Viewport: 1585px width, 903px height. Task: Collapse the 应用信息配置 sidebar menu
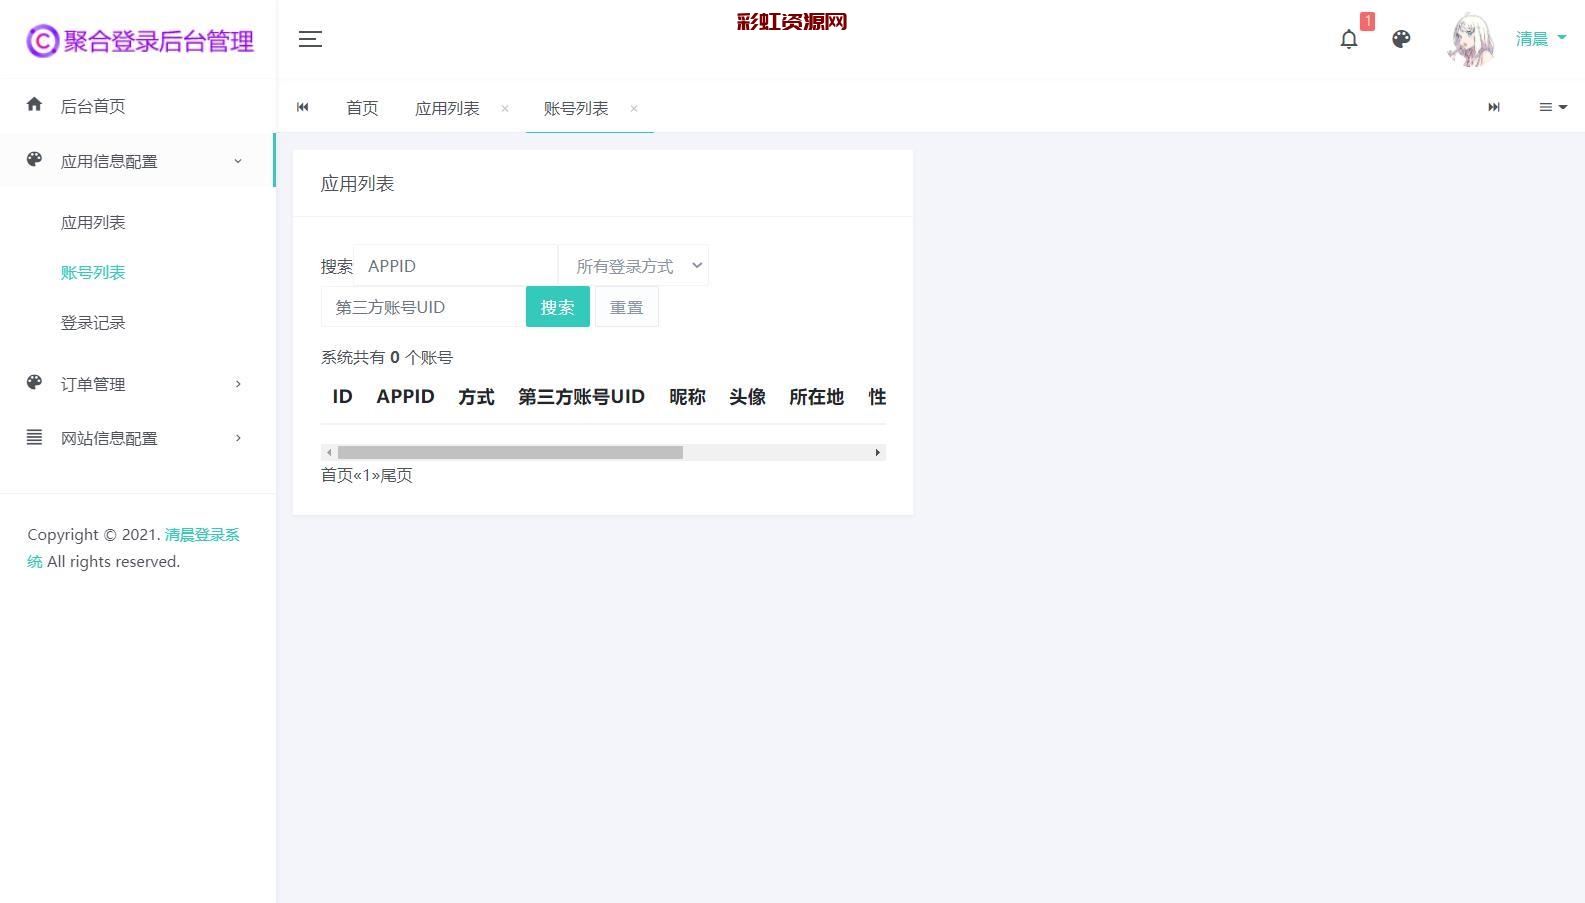pyautogui.click(x=137, y=161)
